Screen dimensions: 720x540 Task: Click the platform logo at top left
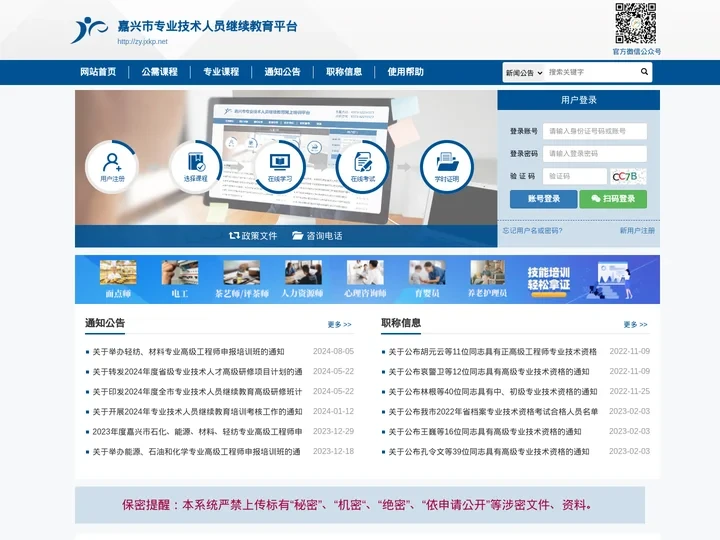[x=89, y=30]
